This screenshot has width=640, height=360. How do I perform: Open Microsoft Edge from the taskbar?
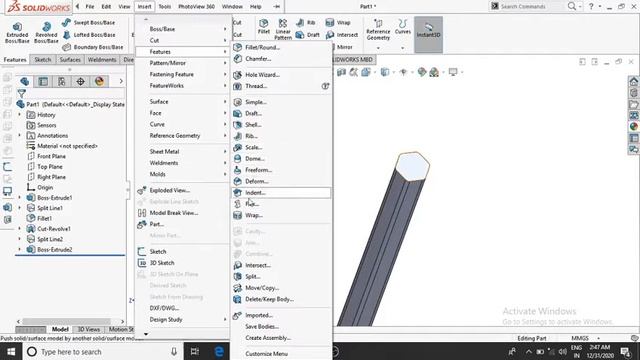219,351
